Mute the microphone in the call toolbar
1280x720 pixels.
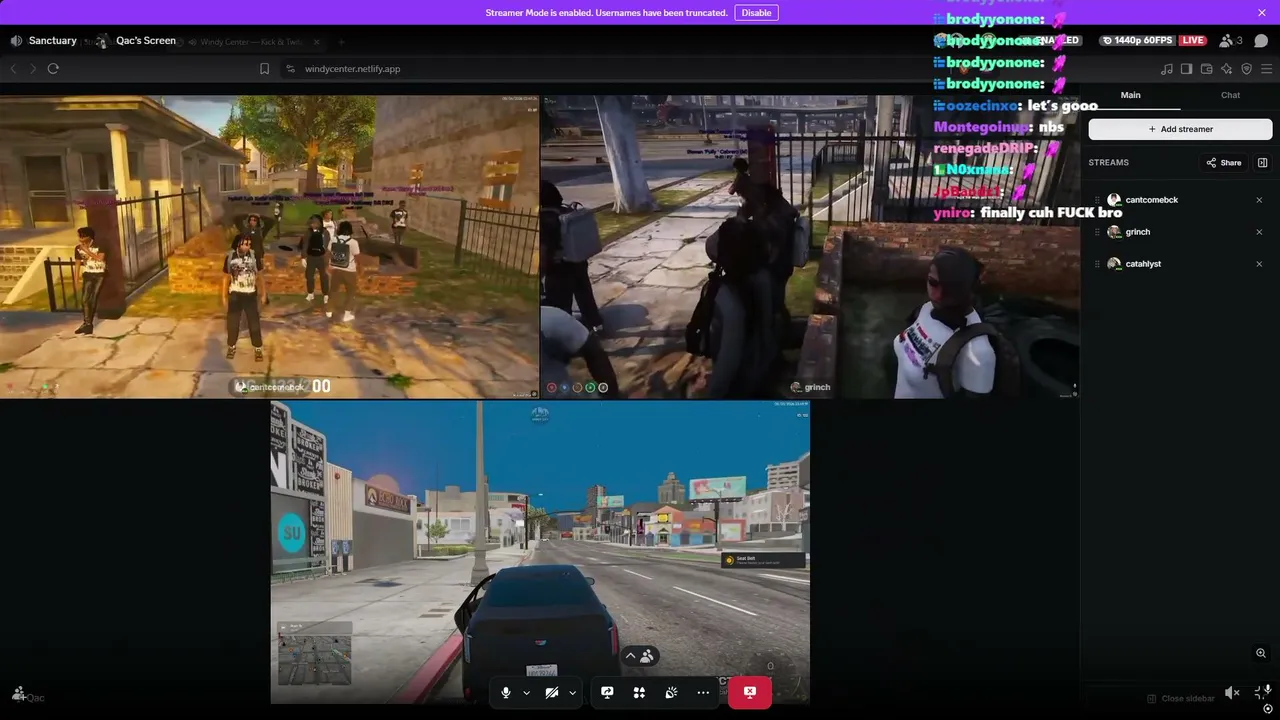(x=506, y=692)
